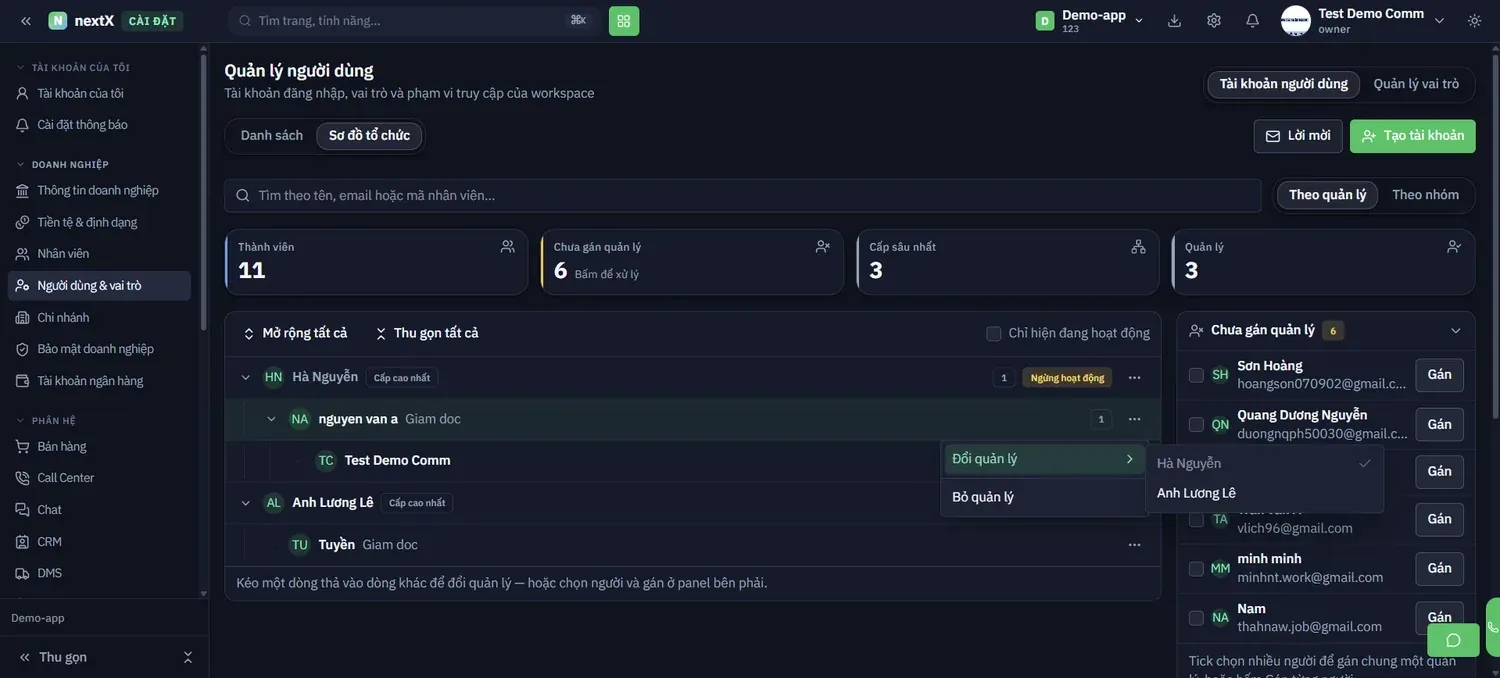Toggle the light/dark theme sun icon
Viewport: 1500px width, 678px height.
[1474, 20]
